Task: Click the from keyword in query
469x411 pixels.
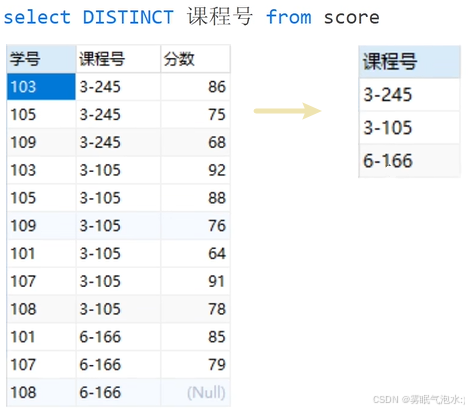Action: pos(289,17)
